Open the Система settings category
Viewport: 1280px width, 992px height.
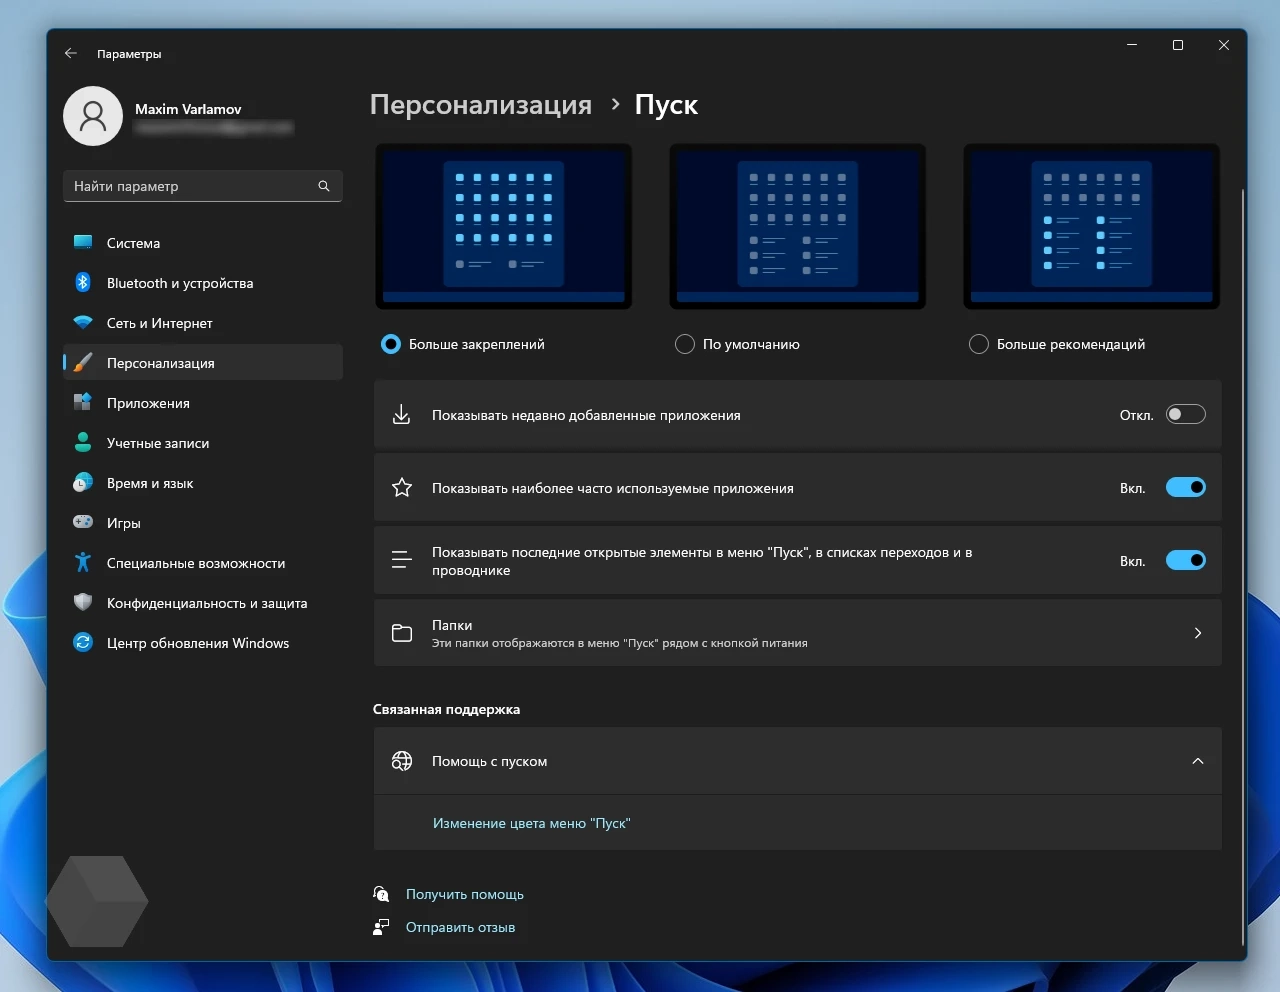[x=203, y=243]
